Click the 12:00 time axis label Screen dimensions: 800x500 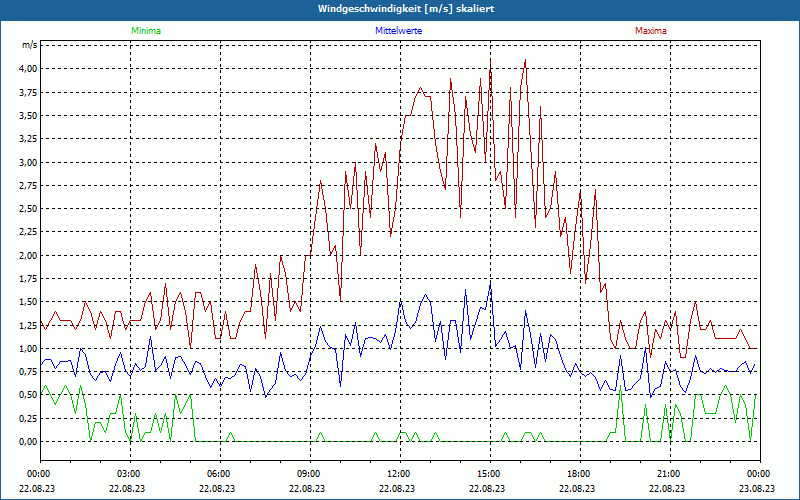(x=400, y=474)
